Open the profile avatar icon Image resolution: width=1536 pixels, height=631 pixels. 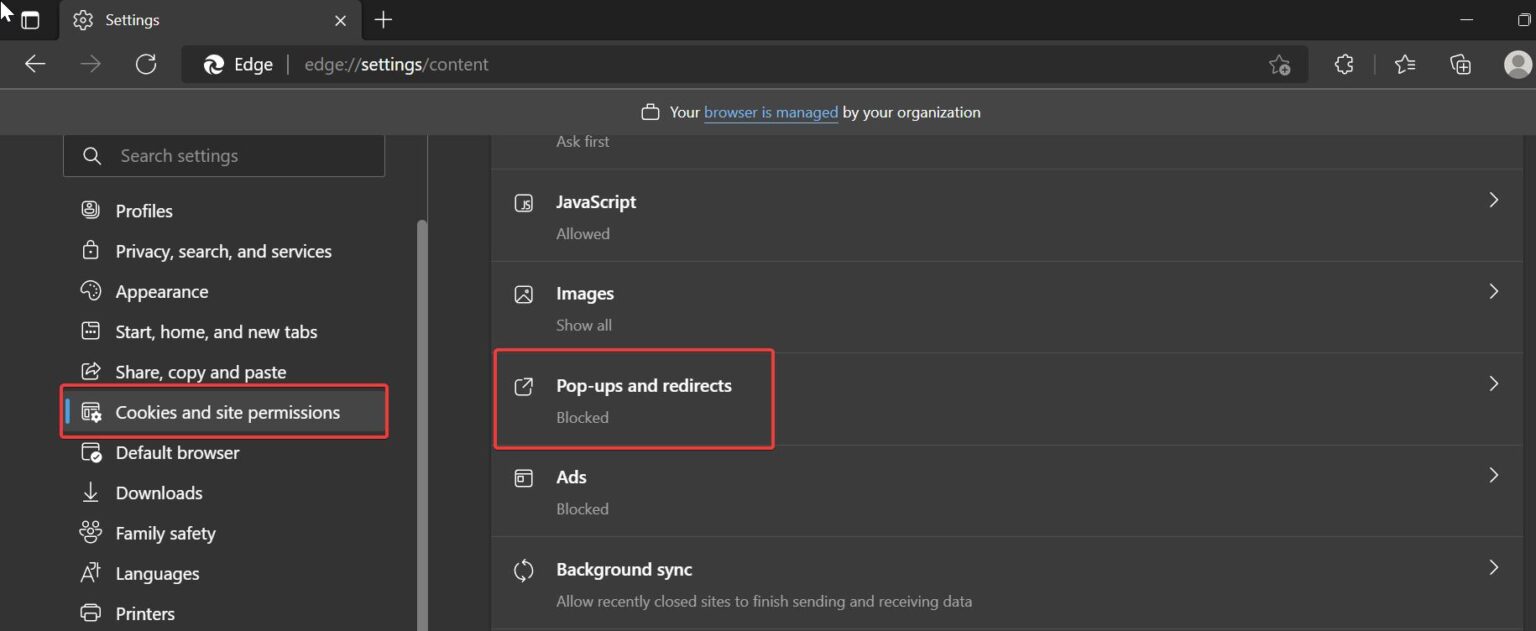coord(1517,63)
